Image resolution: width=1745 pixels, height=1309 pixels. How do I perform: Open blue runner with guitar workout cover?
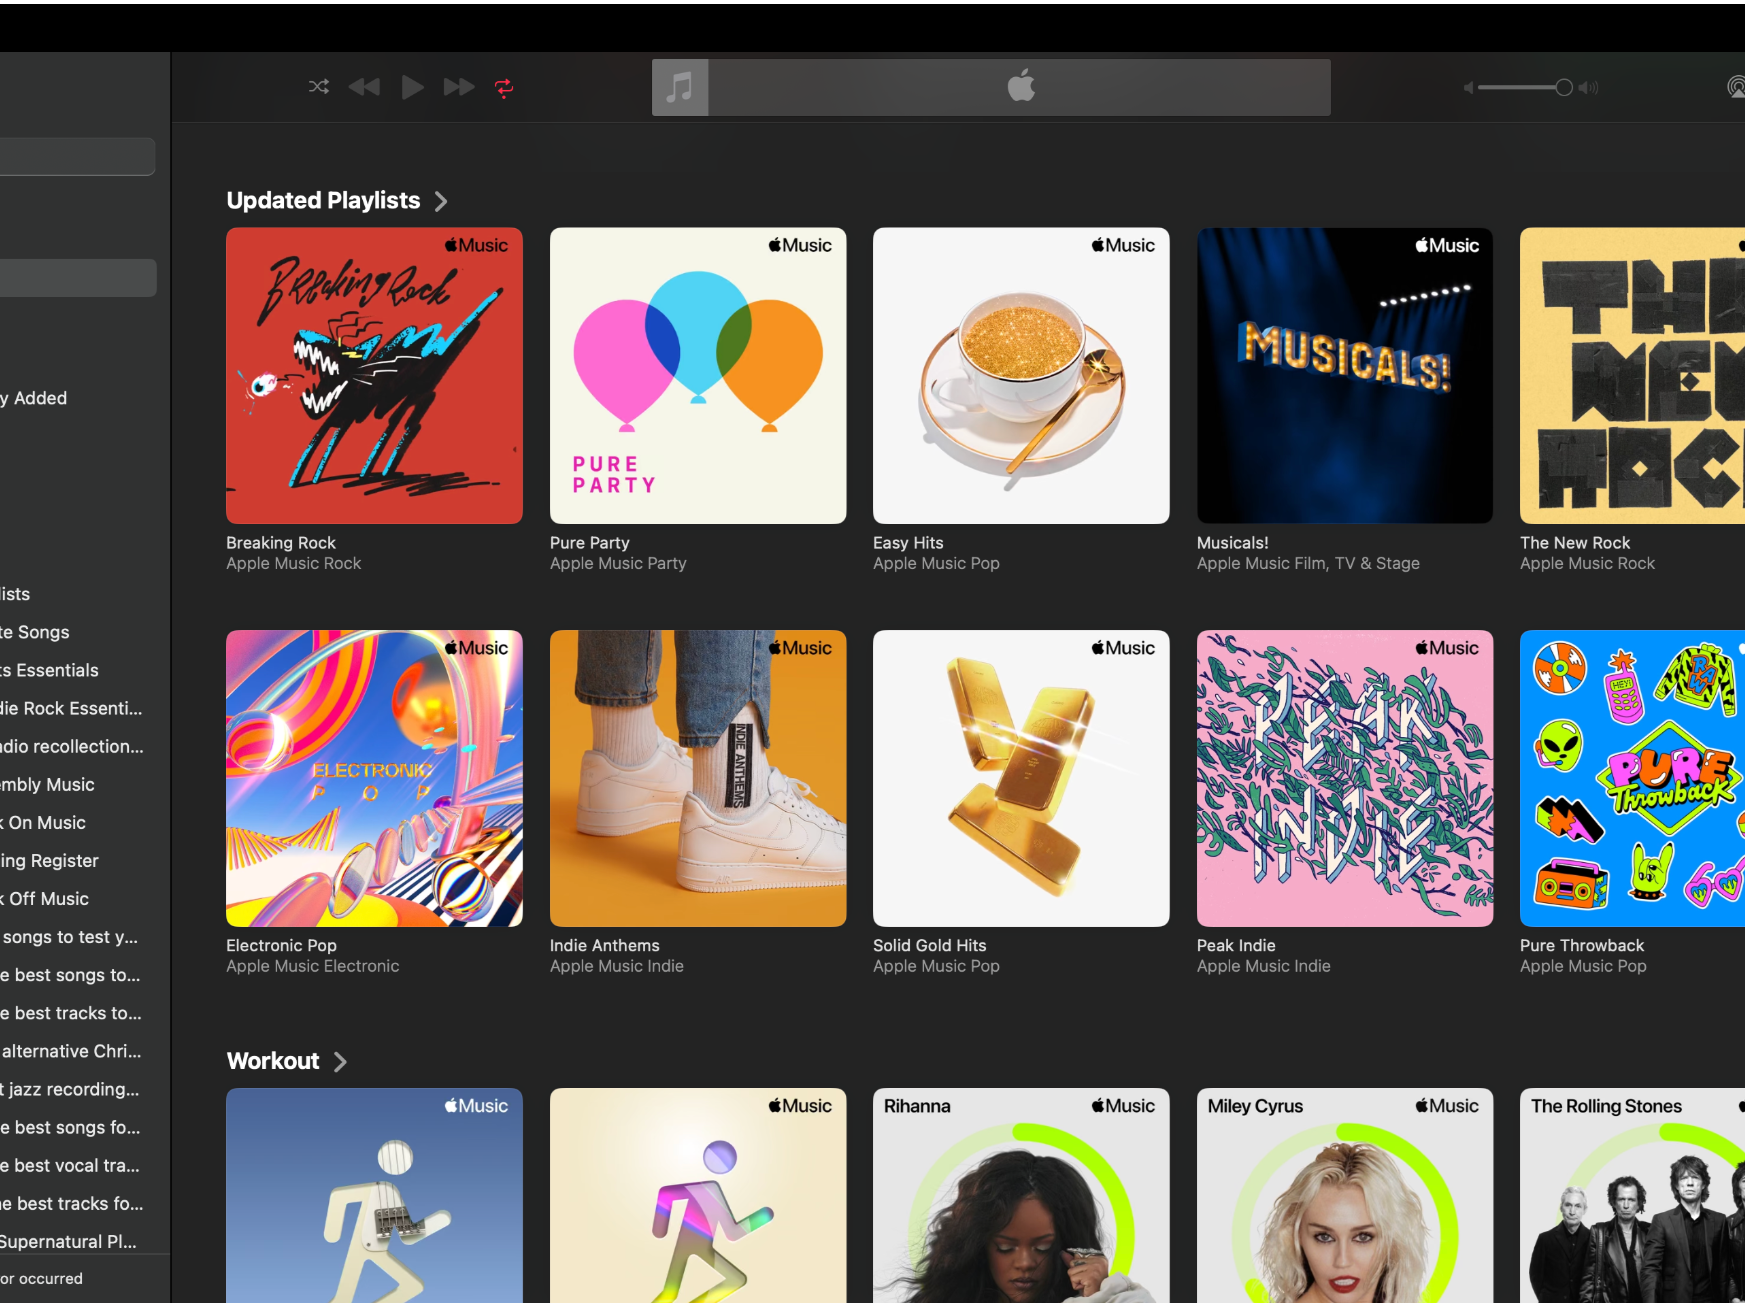tap(374, 1195)
